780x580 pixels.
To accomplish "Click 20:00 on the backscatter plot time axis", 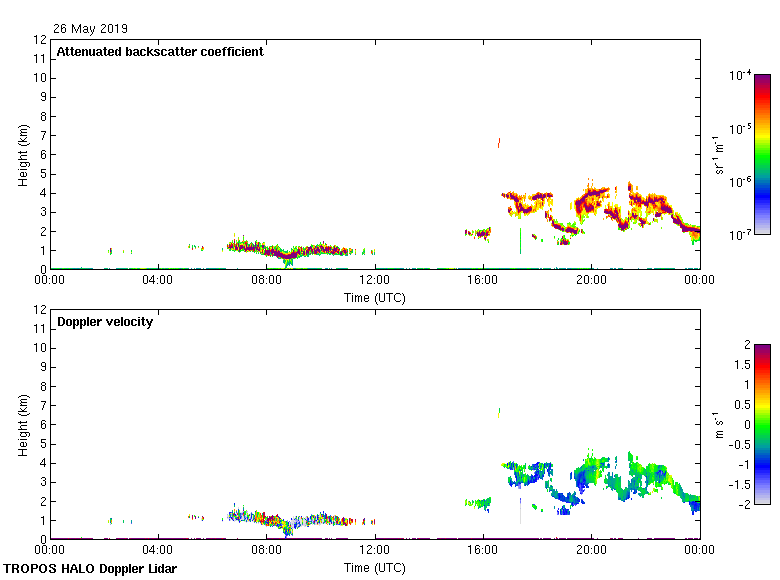I will [x=591, y=280].
